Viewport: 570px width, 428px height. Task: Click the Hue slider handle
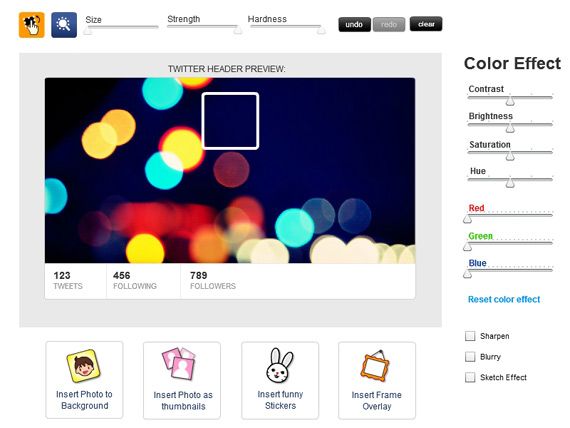[510, 183]
